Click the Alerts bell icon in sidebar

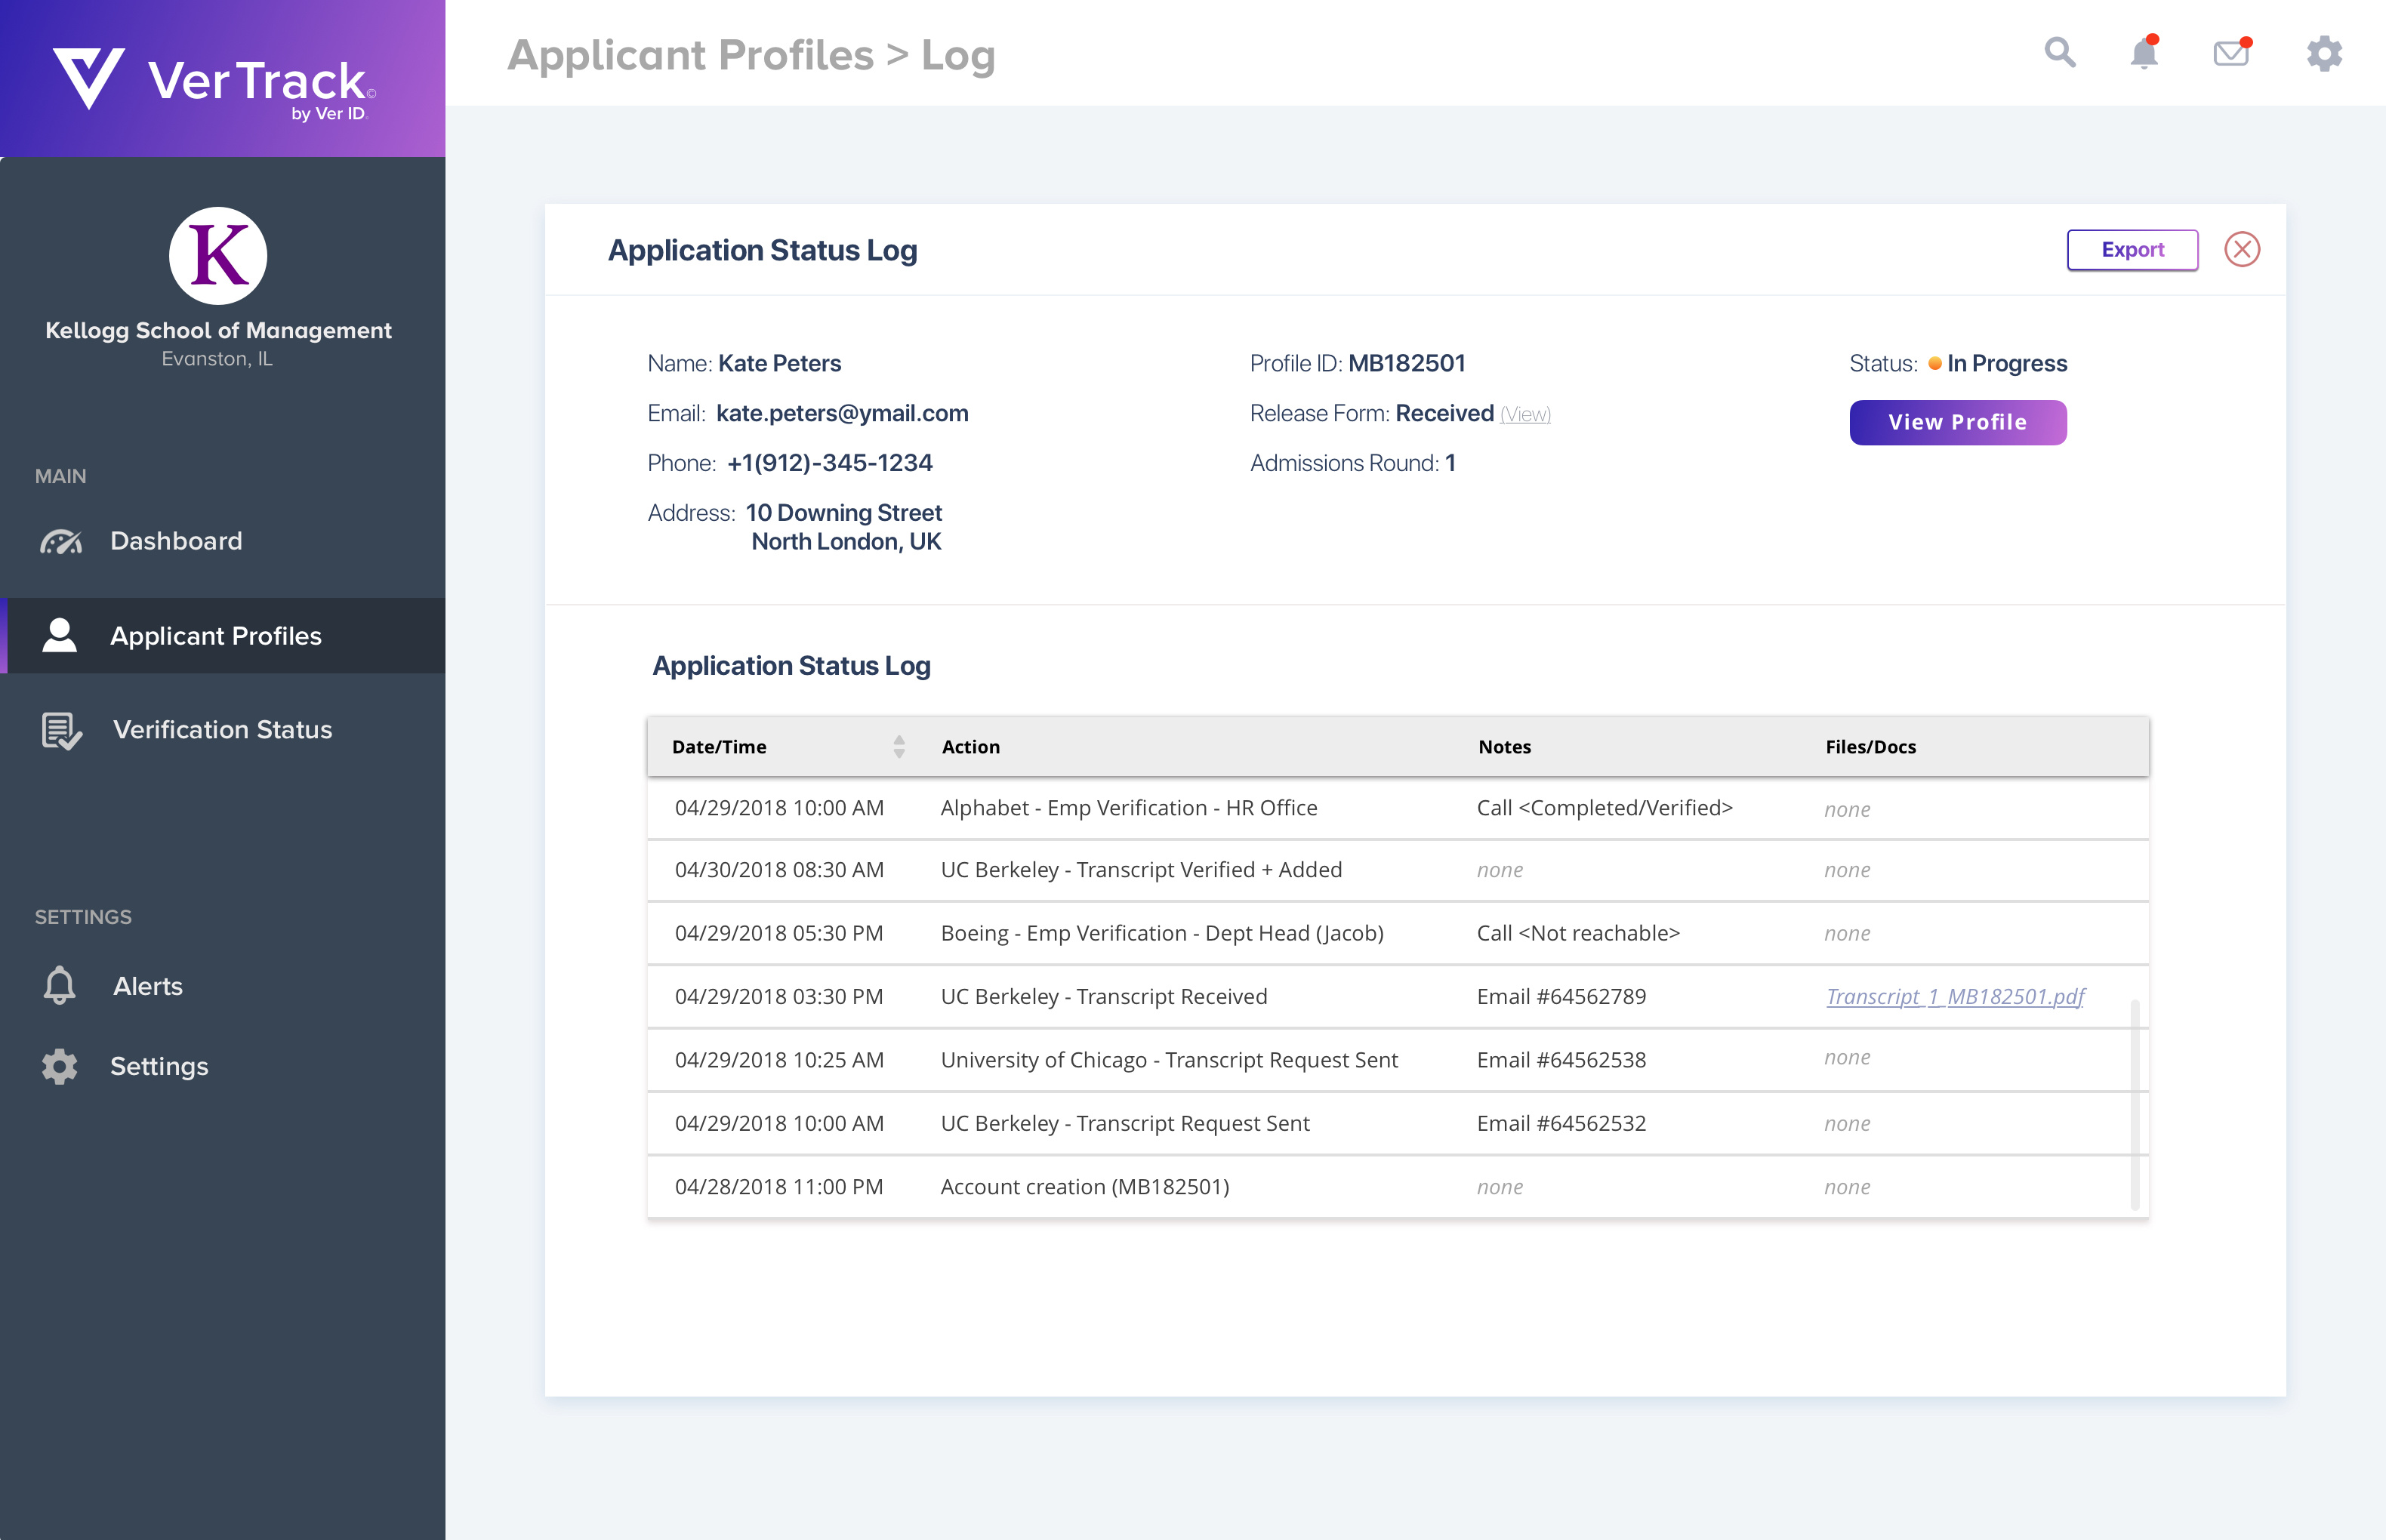pyautogui.click(x=59, y=986)
